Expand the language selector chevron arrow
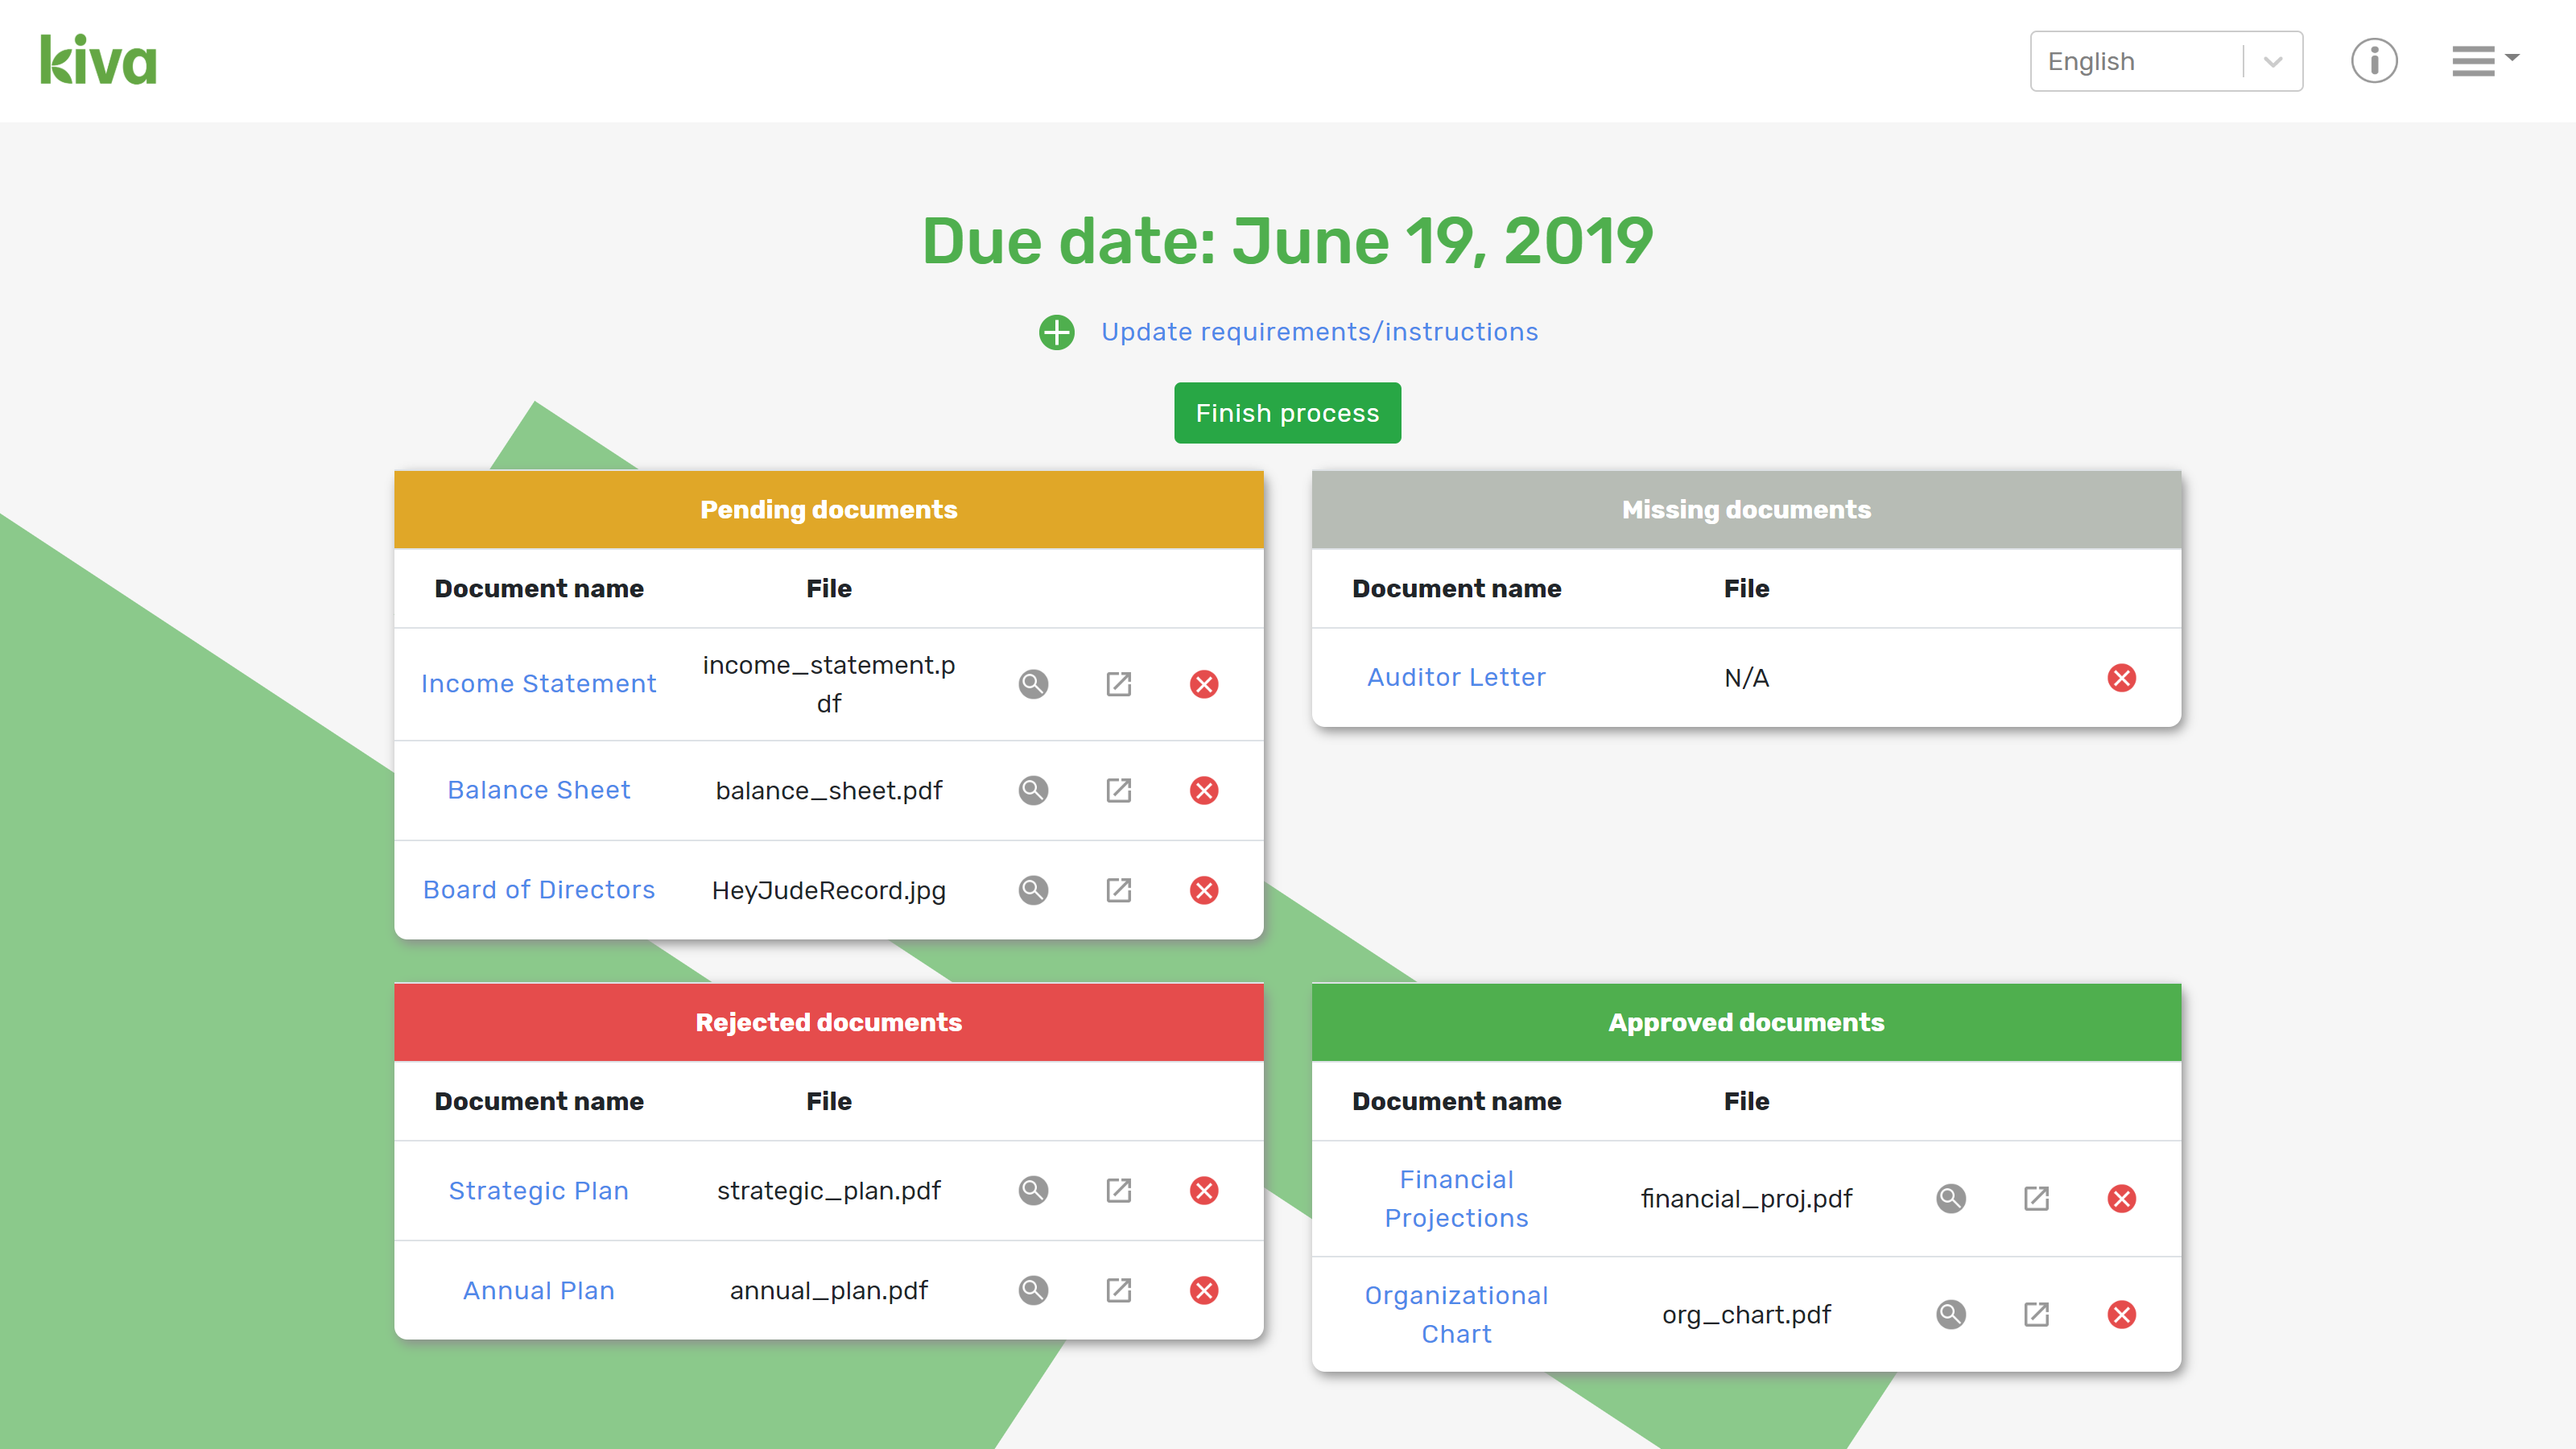This screenshot has height=1449, width=2576. pyautogui.click(x=2273, y=61)
